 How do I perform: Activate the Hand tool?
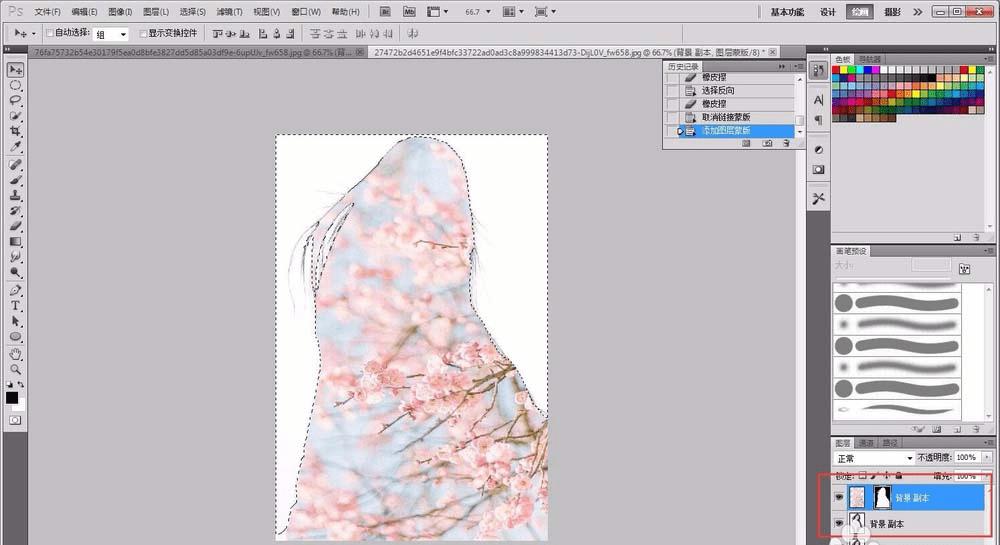click(x=16, y=353)
